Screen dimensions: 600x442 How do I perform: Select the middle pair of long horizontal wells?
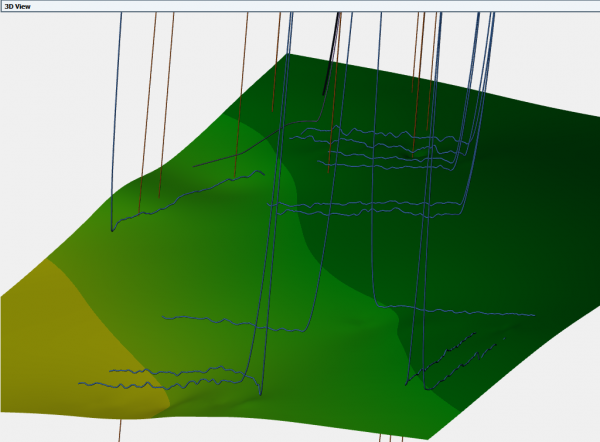pos(370,207)
